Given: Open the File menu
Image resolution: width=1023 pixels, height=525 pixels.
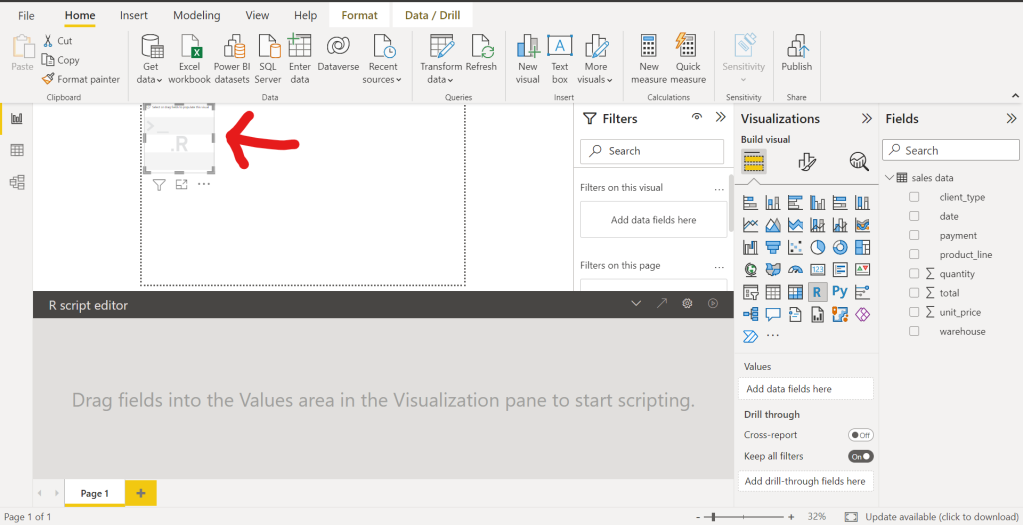Looking at the screenshot, I should [26, 15].
